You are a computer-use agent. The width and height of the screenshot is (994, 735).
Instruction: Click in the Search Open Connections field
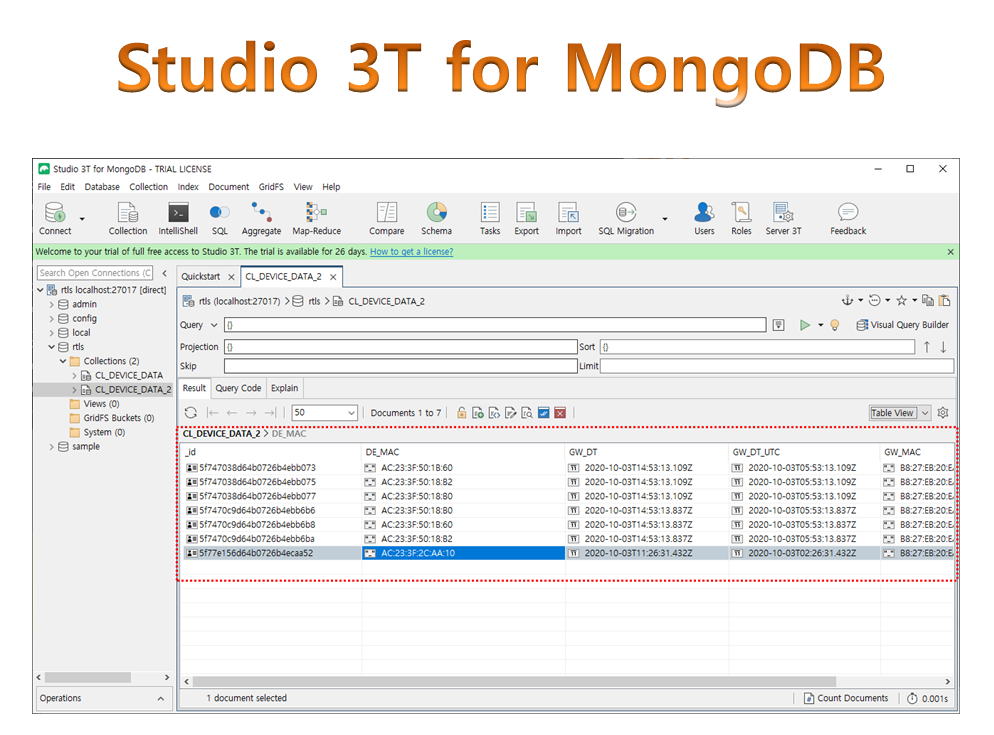click(95, 273)
